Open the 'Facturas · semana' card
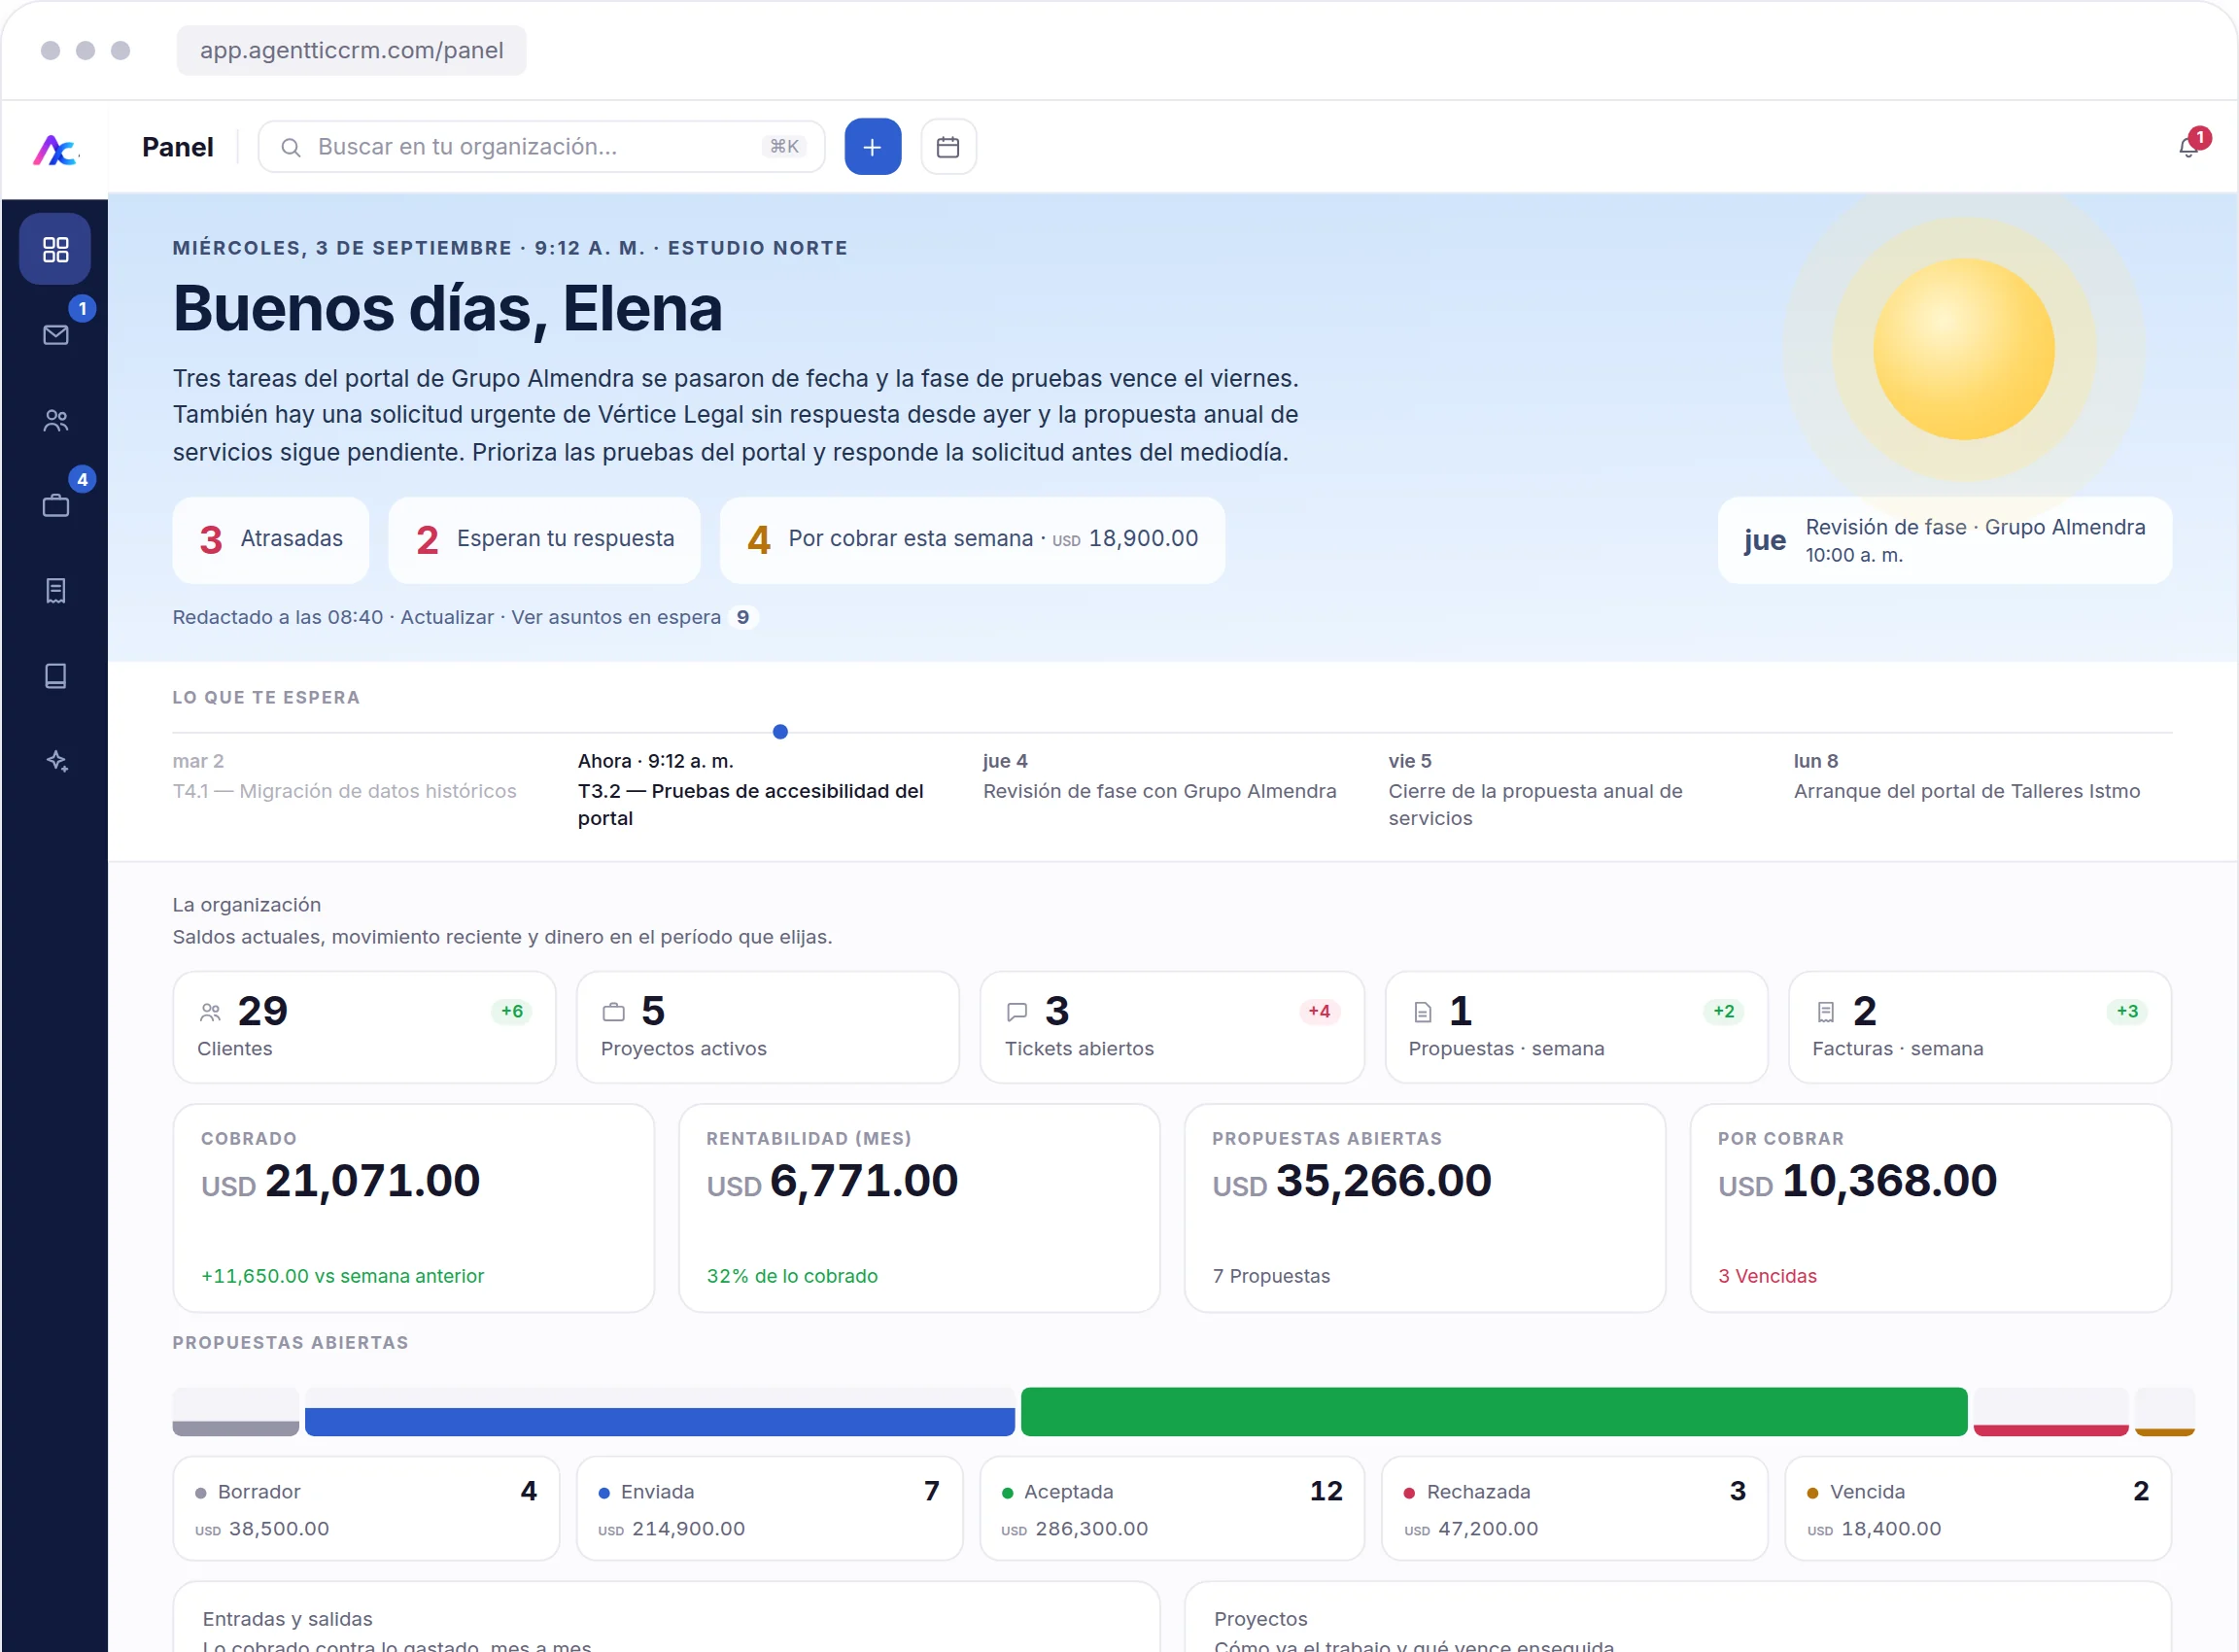Screen dimensions: 2239x1652 coord(1979,1027)
